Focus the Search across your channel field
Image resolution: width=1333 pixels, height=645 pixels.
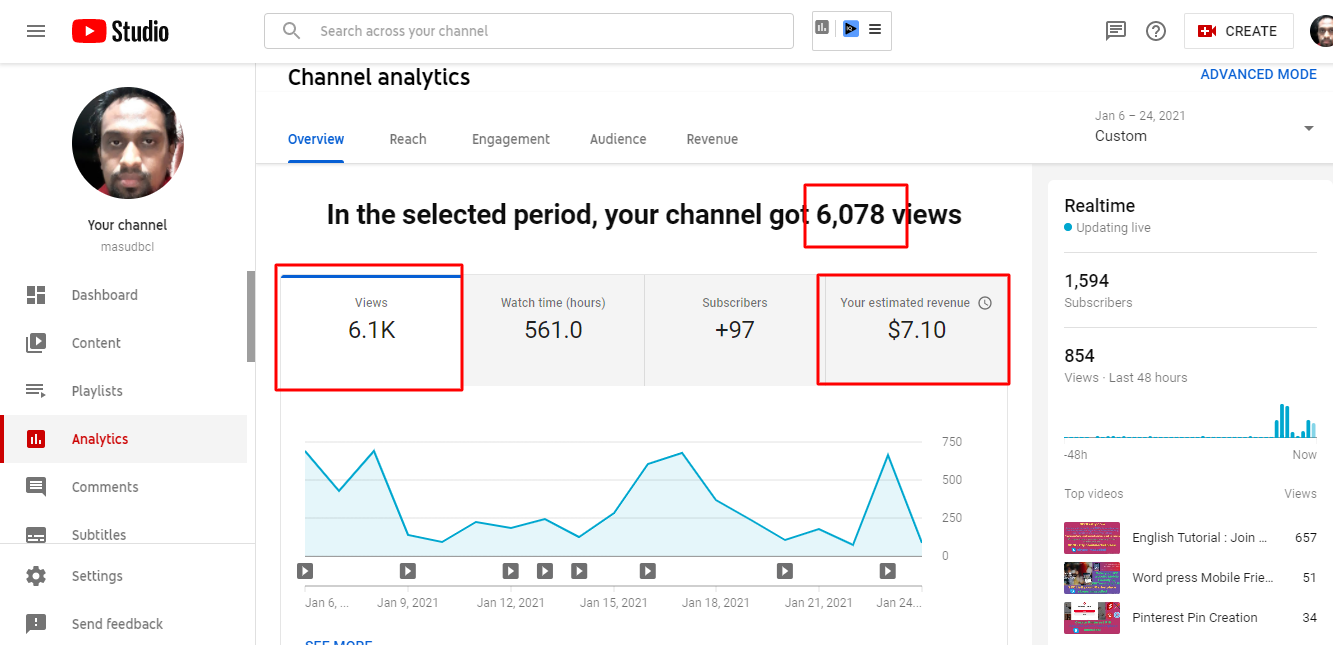[529, 31]
